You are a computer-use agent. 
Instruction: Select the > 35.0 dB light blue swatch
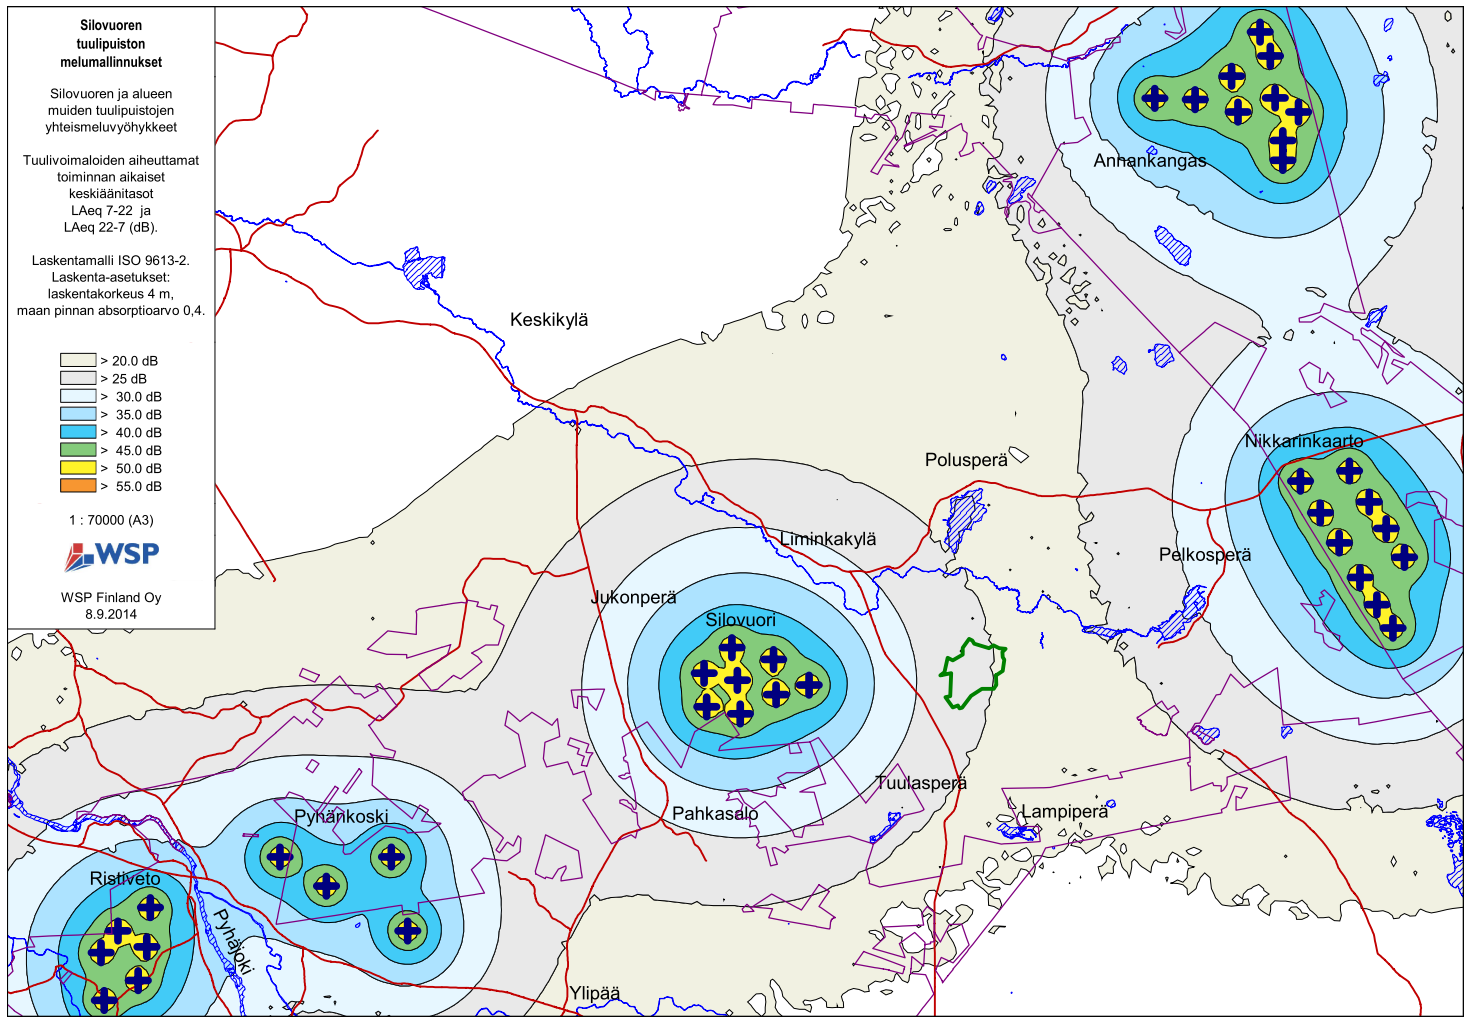point(78,414)
